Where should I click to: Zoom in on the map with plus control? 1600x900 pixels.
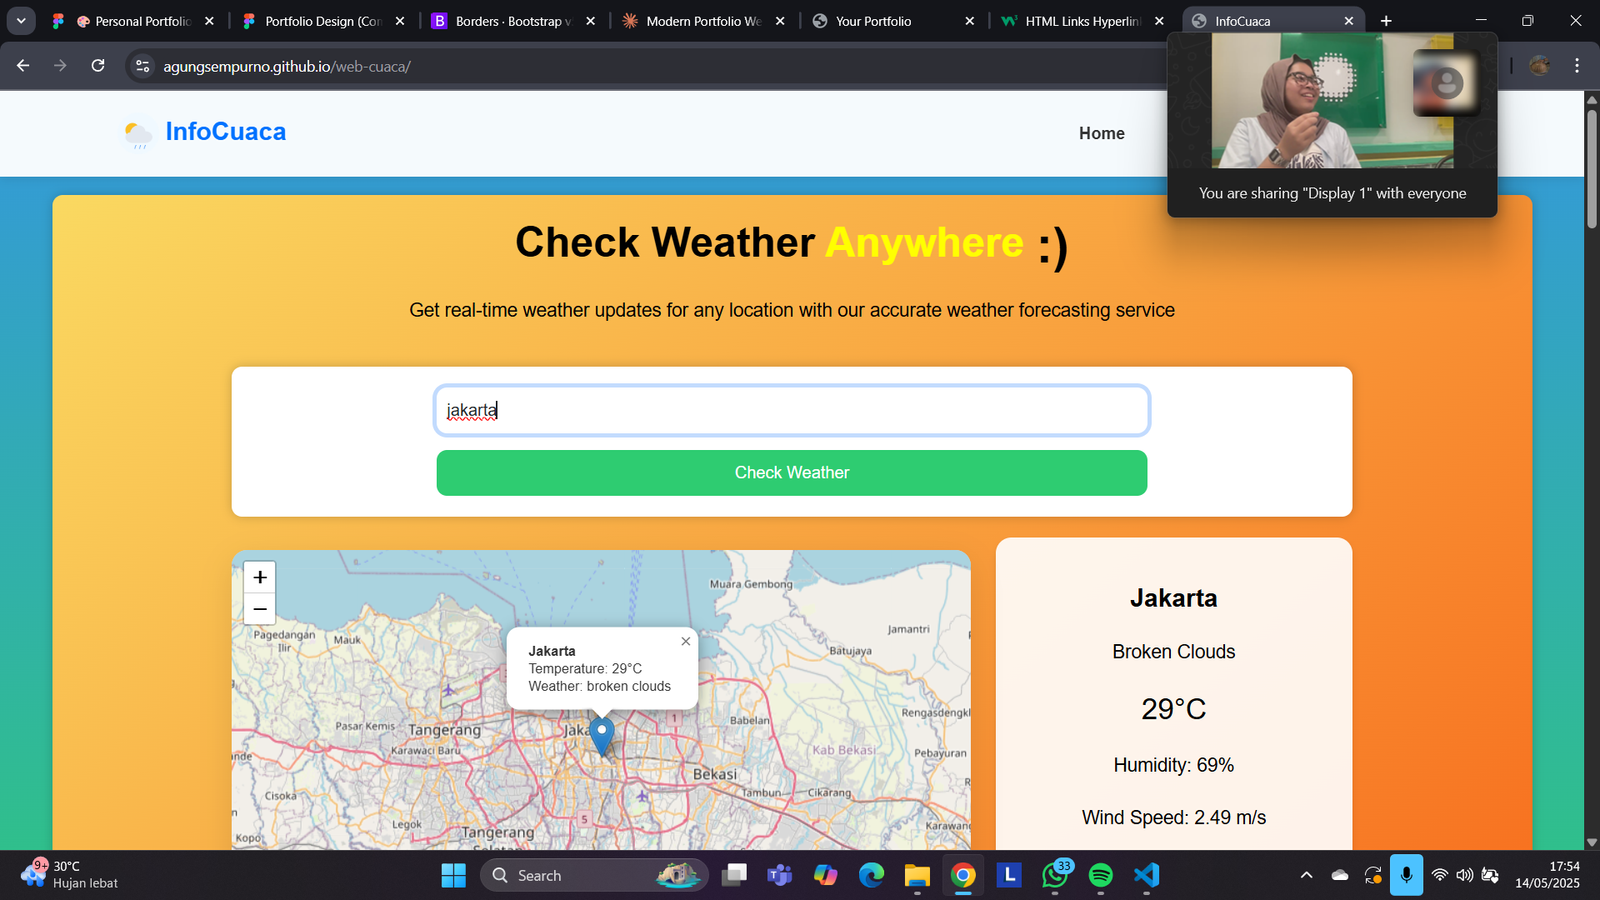click(x=259, y=576)
